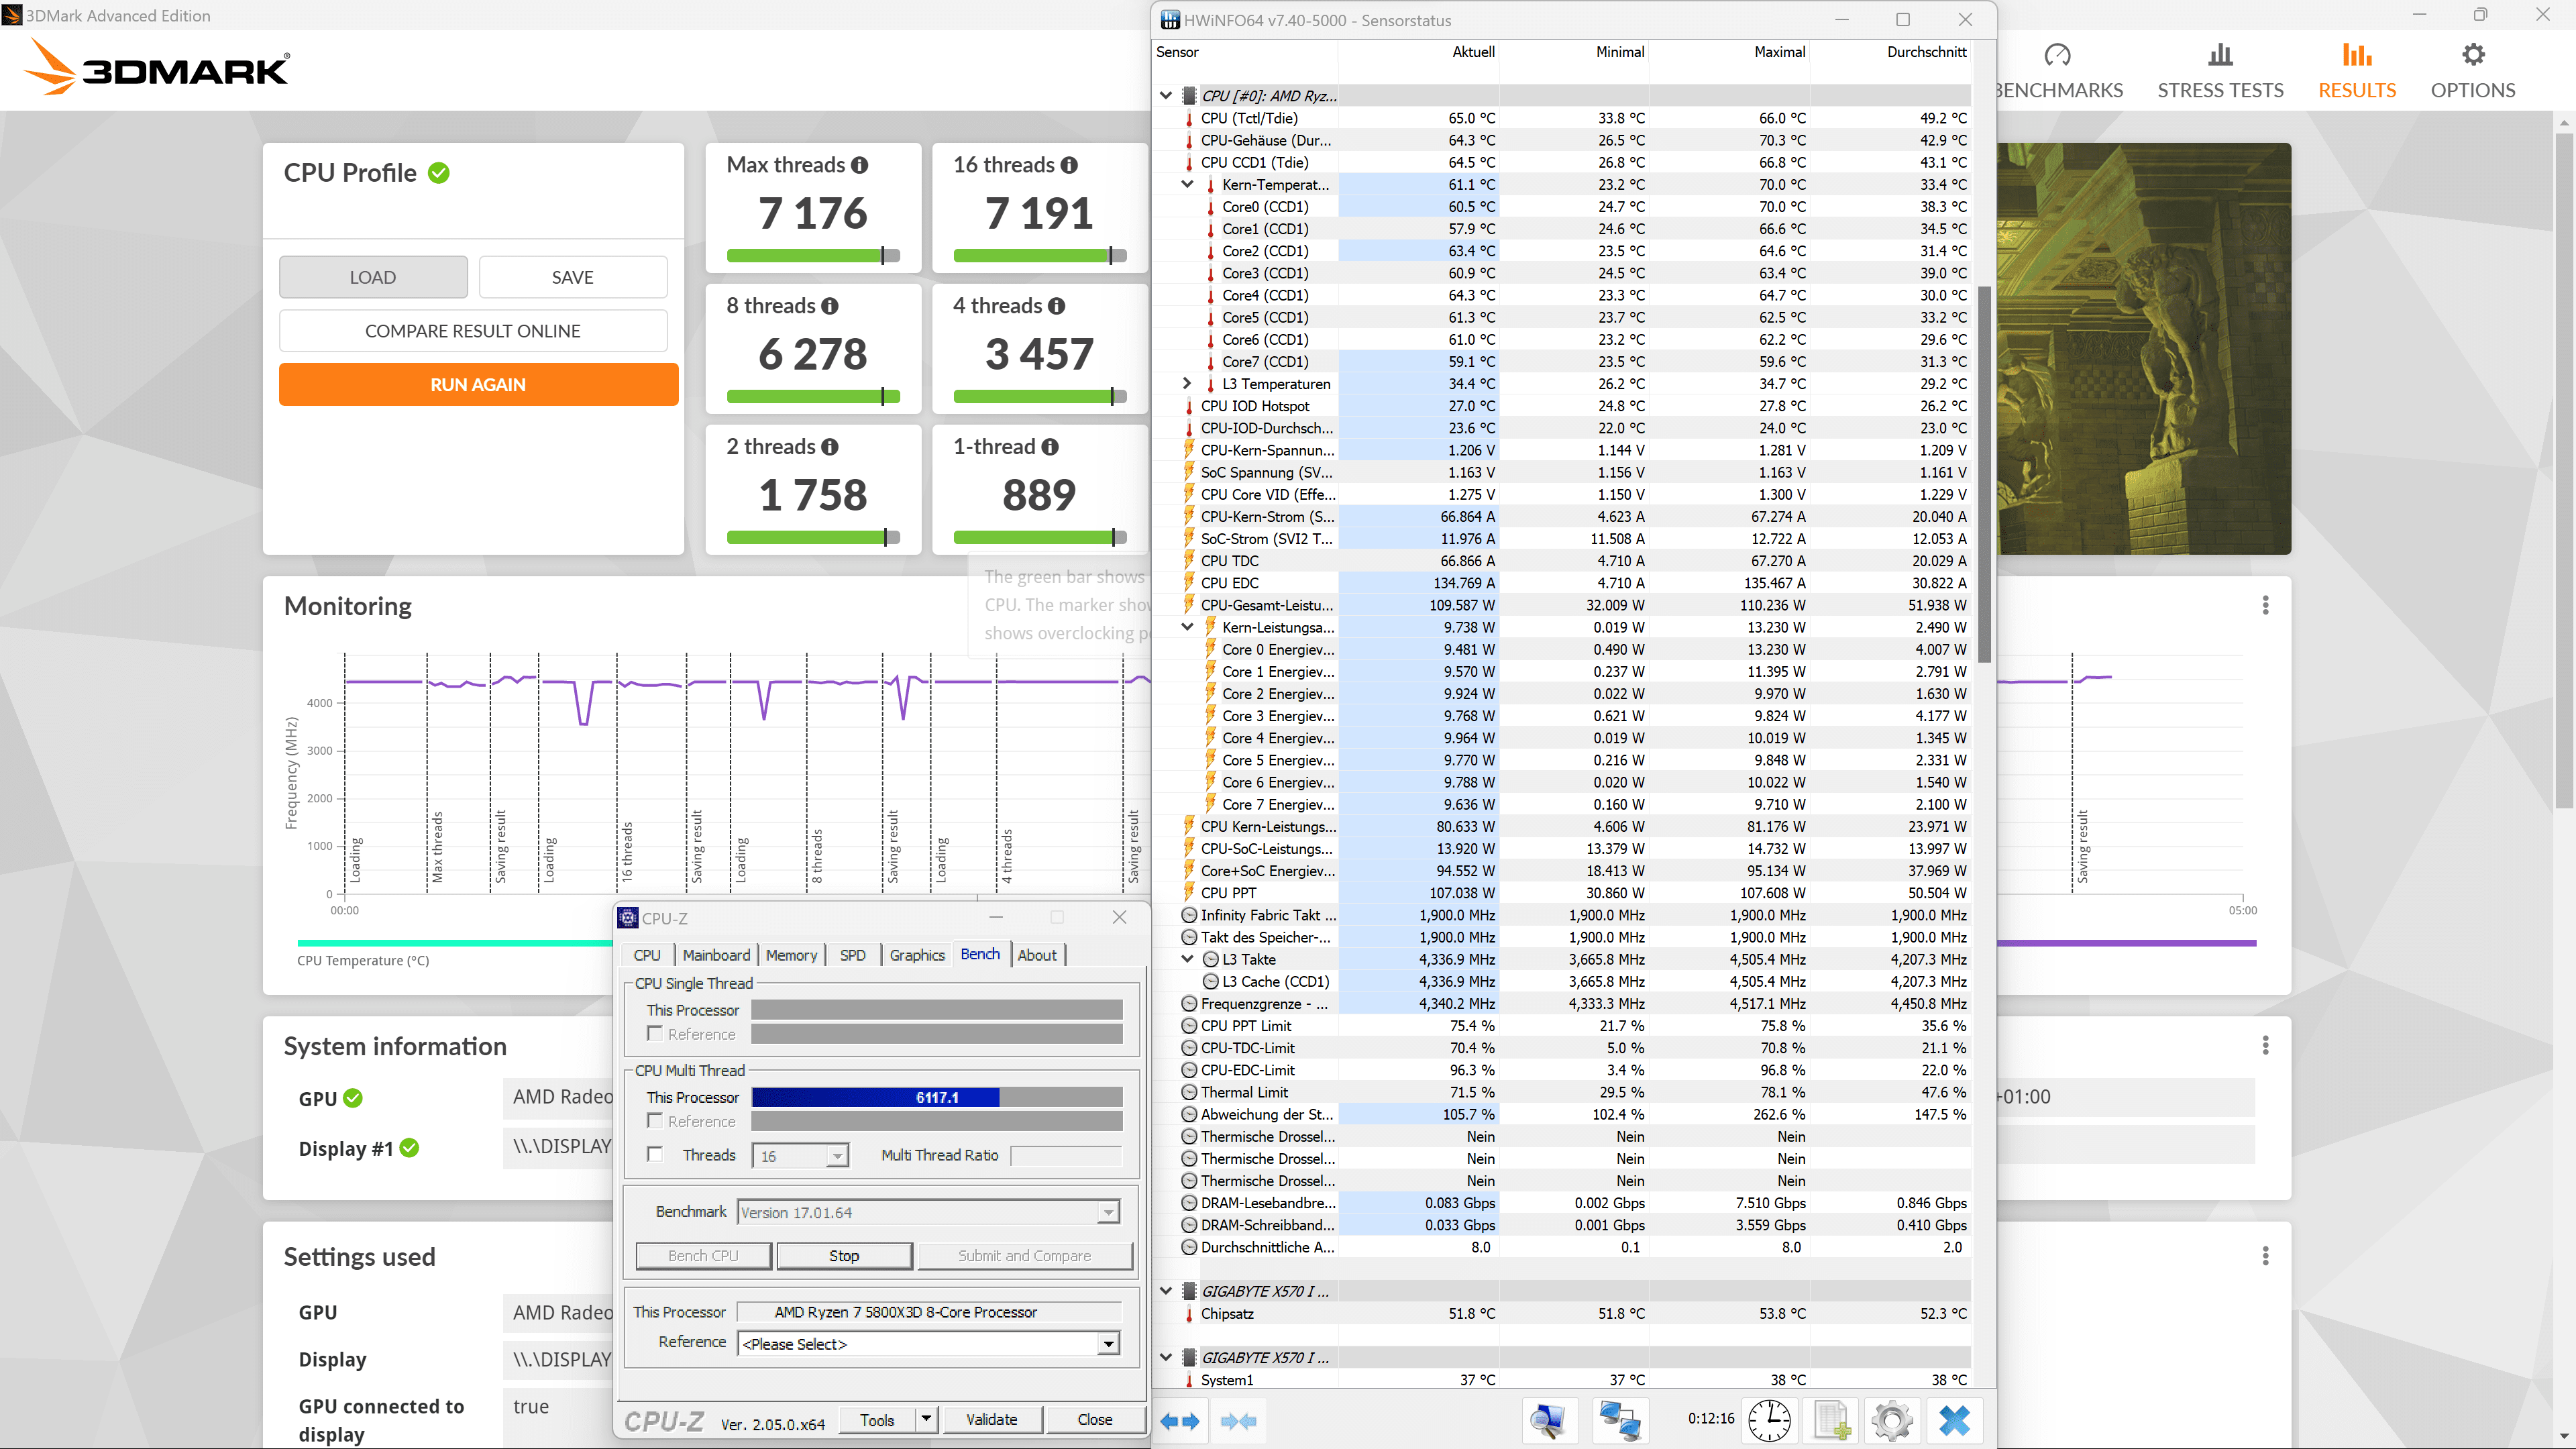The image size is (2576, 1449).
Task: Click the 3DMark window vertical scrollbar
Action: pyautogui.click(x=2564, y=470)
